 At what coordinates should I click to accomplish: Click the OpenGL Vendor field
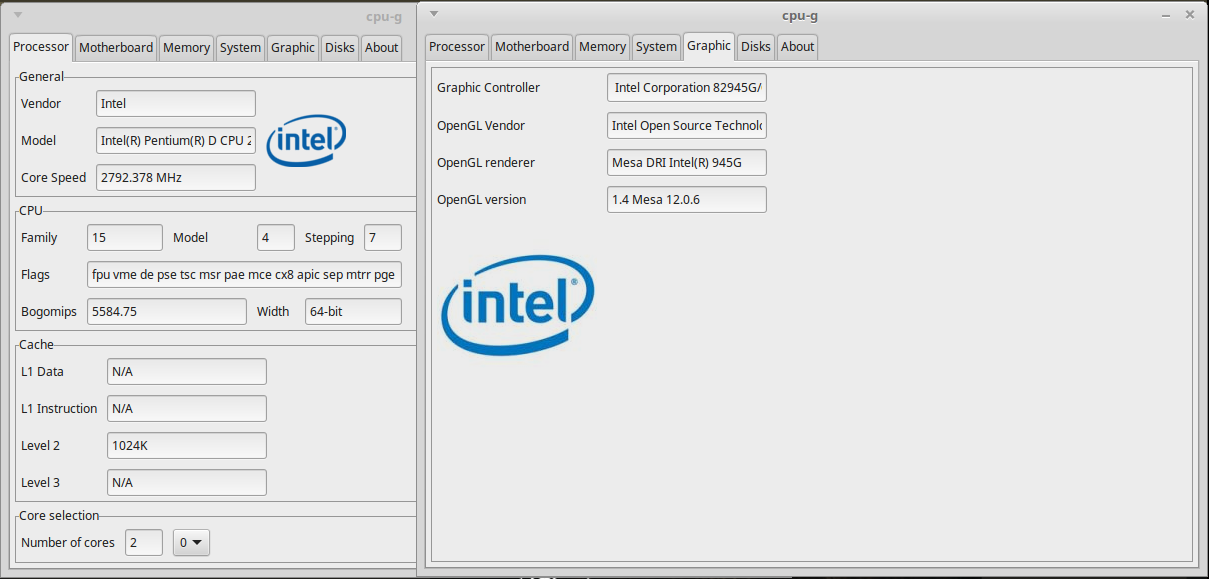687,126
